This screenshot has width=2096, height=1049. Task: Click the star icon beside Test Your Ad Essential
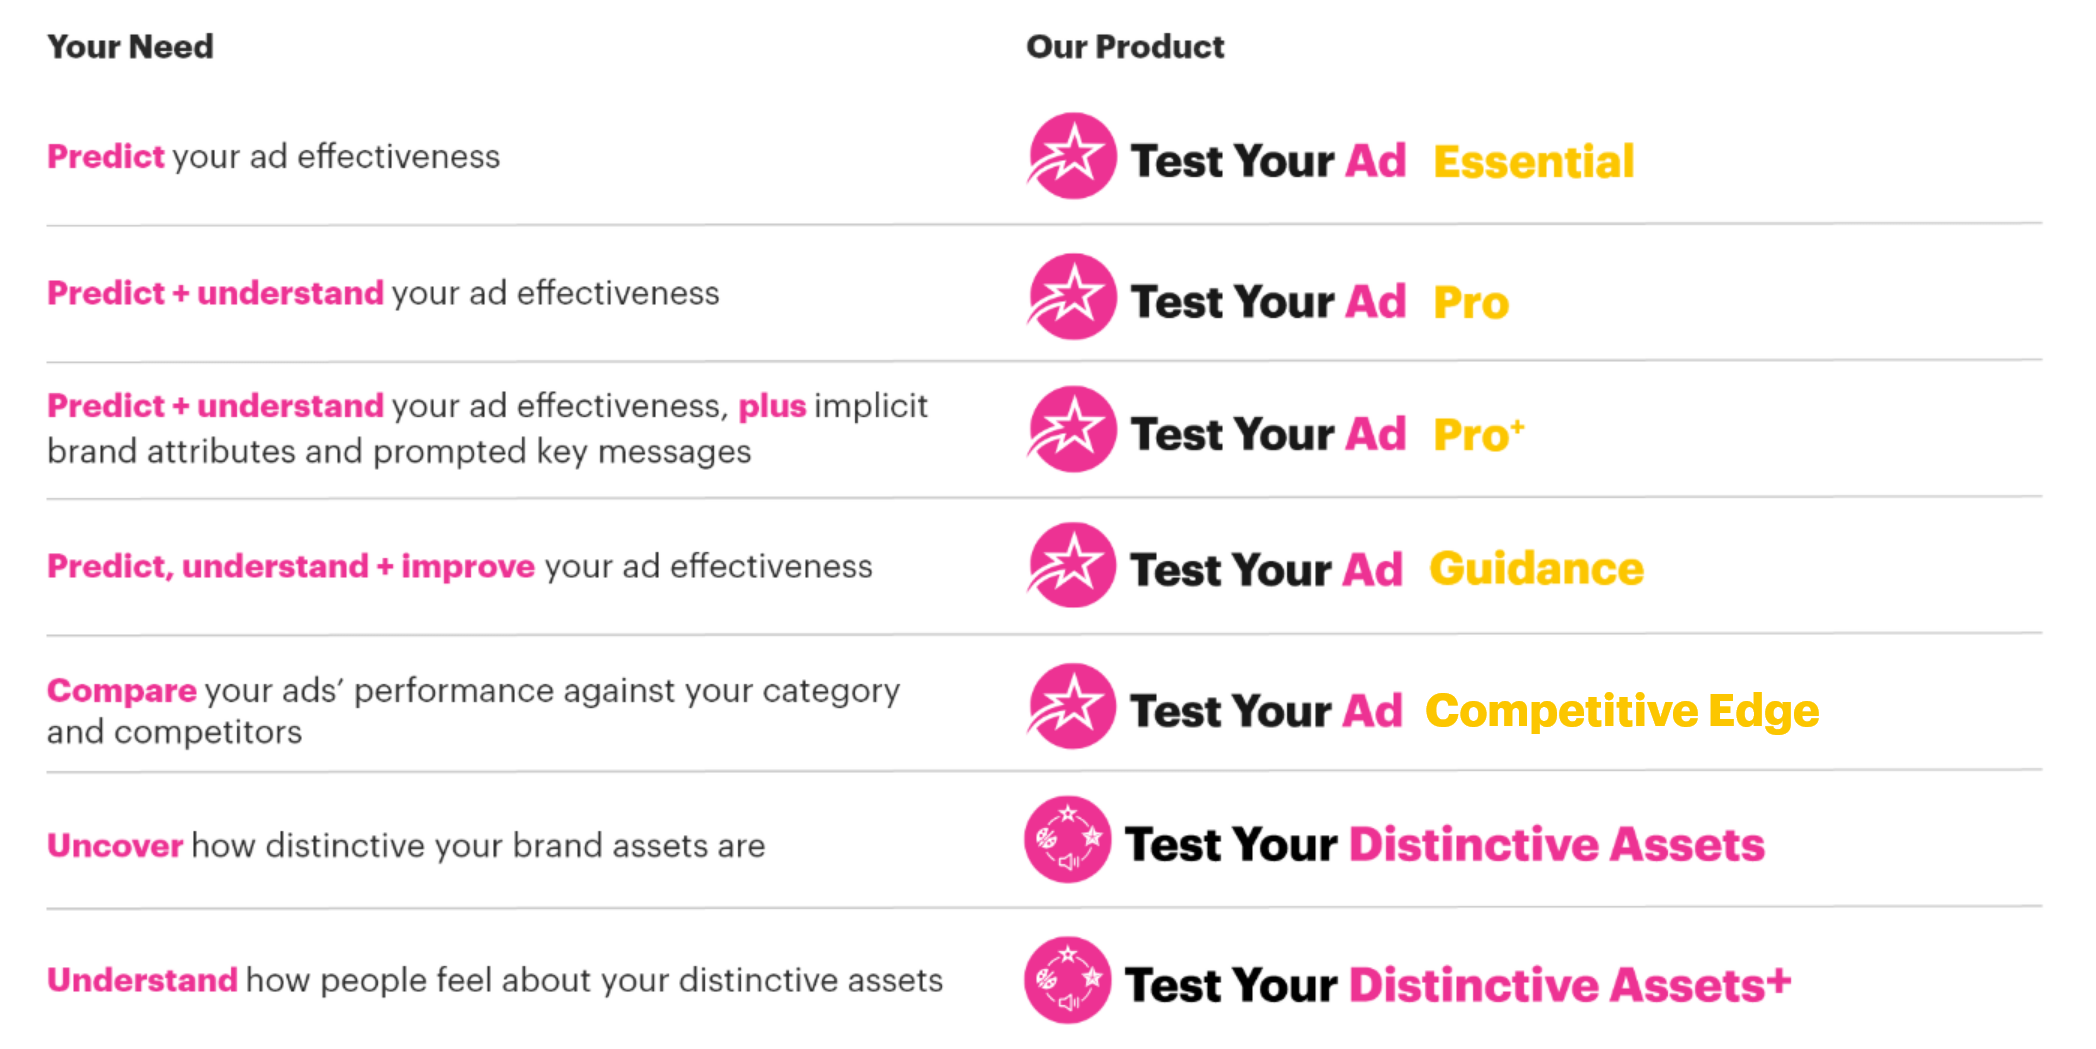tap(1072, 156)
